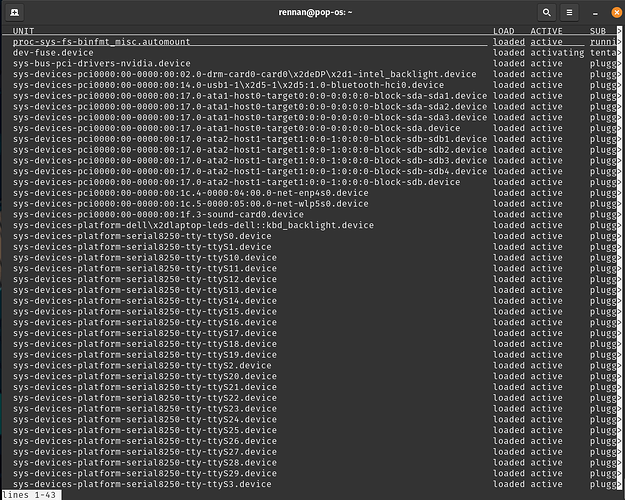Close the terminal window
This screenshot has width=625, height=500.
[x=616, y=12]
